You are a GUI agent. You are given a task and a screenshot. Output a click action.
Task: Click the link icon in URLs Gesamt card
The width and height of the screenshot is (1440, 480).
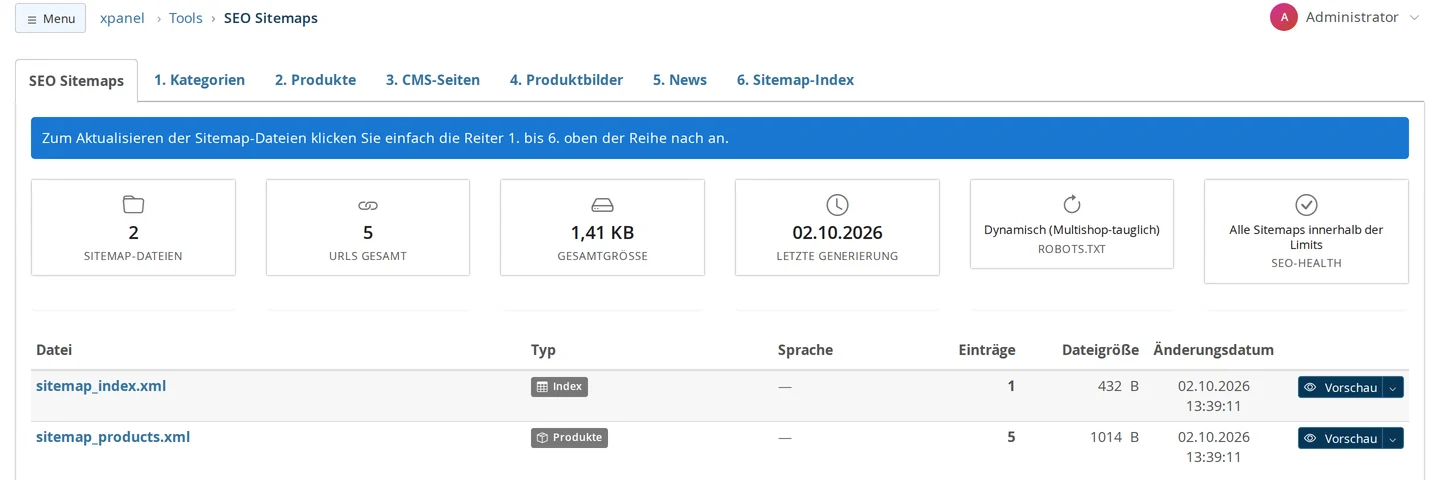tap(368, 205)
